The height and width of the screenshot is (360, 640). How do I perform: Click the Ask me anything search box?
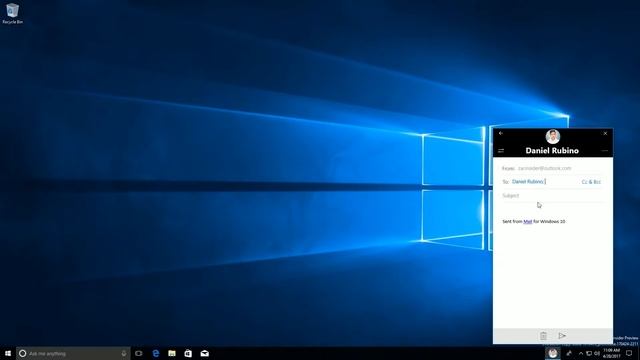click(x=73, y=353)
